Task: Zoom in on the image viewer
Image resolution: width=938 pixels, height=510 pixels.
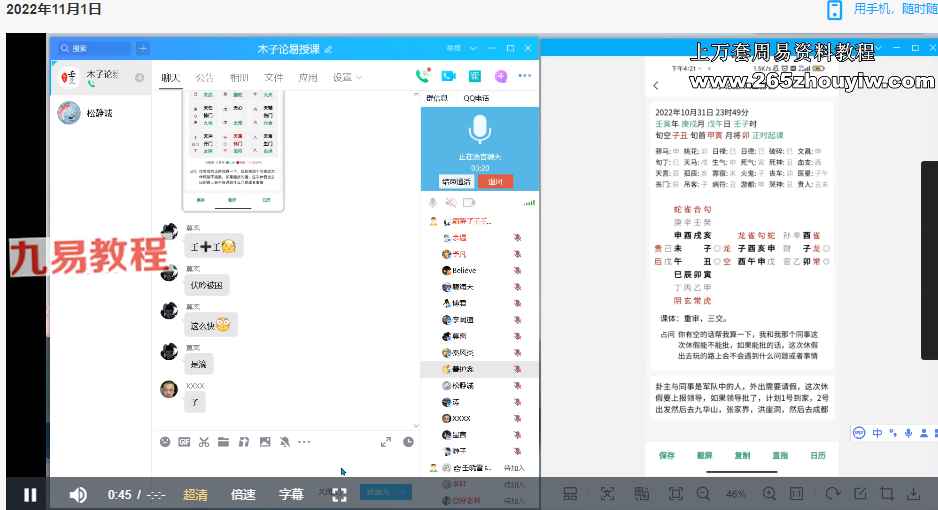Action: coord(769,494)
